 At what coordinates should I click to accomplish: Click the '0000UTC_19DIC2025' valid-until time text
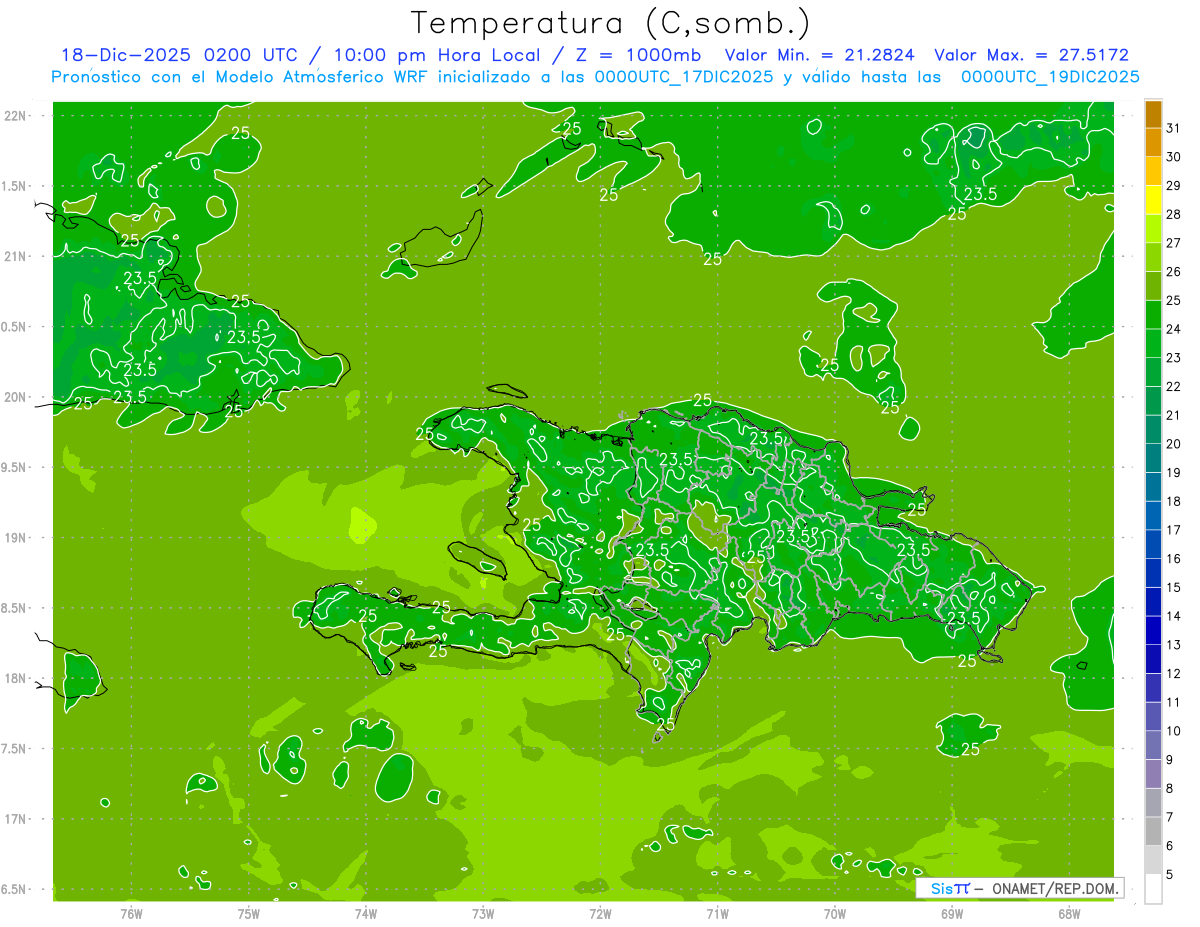[x=1050, y=77]
